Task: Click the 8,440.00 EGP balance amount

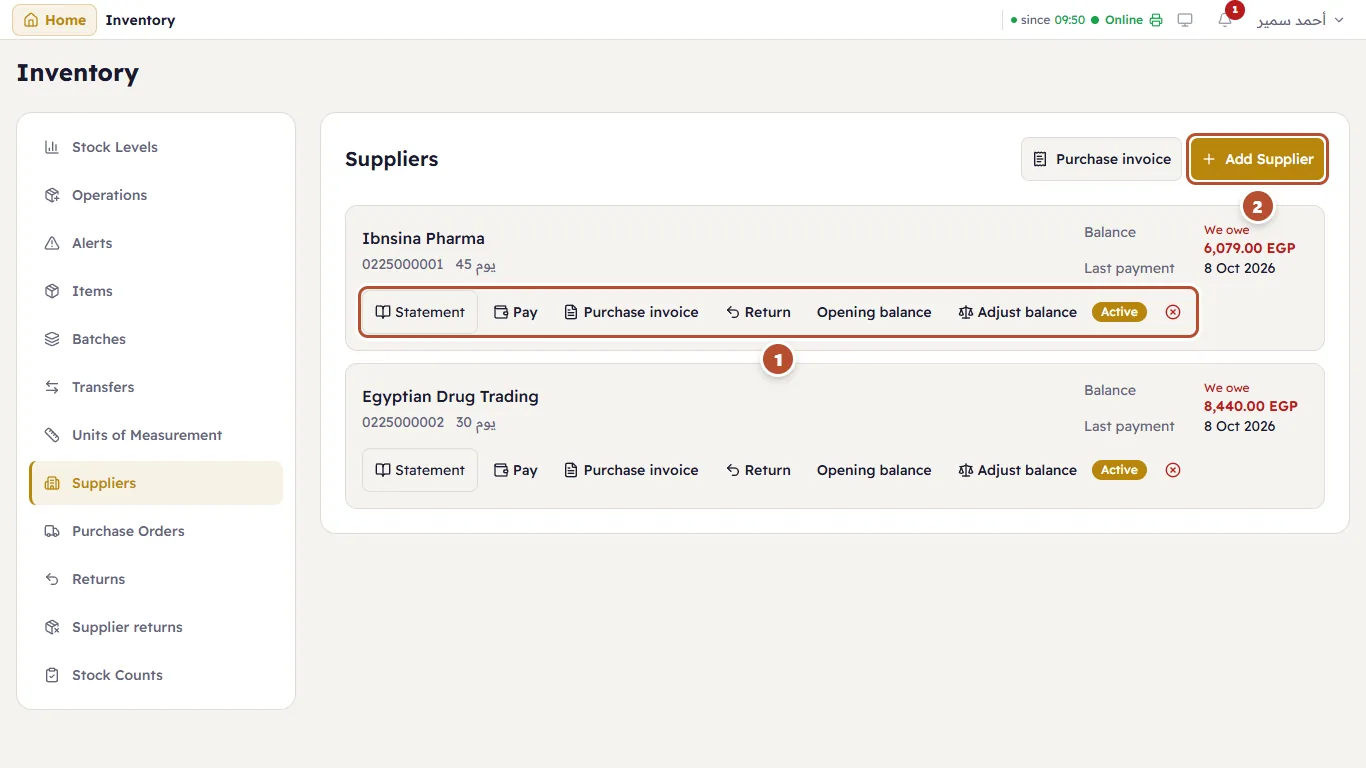Action: pyautogui.click(x=1250, y=406)
